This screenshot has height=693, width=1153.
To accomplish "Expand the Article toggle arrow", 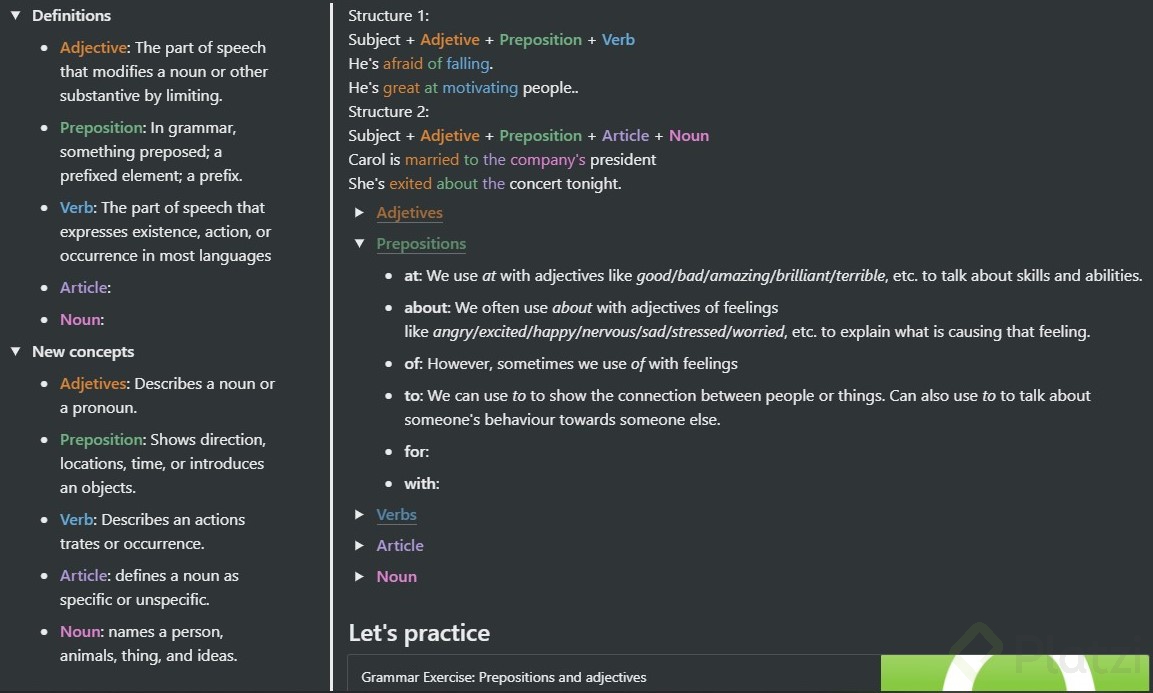I will [x=360, y=546].
